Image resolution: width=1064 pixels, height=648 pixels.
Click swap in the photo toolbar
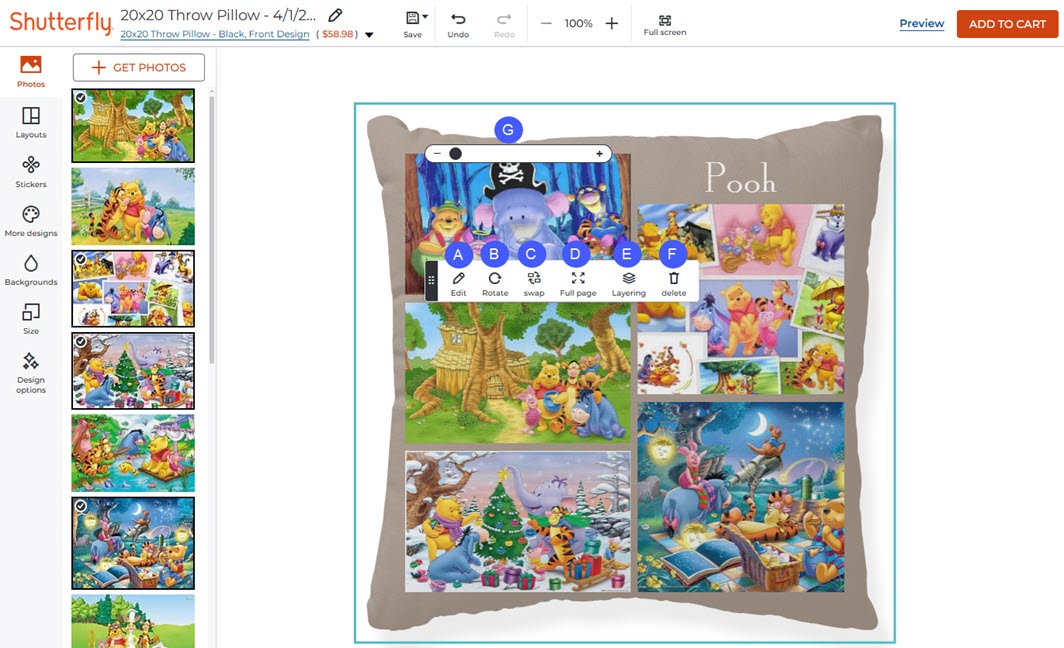coord(534,284)
